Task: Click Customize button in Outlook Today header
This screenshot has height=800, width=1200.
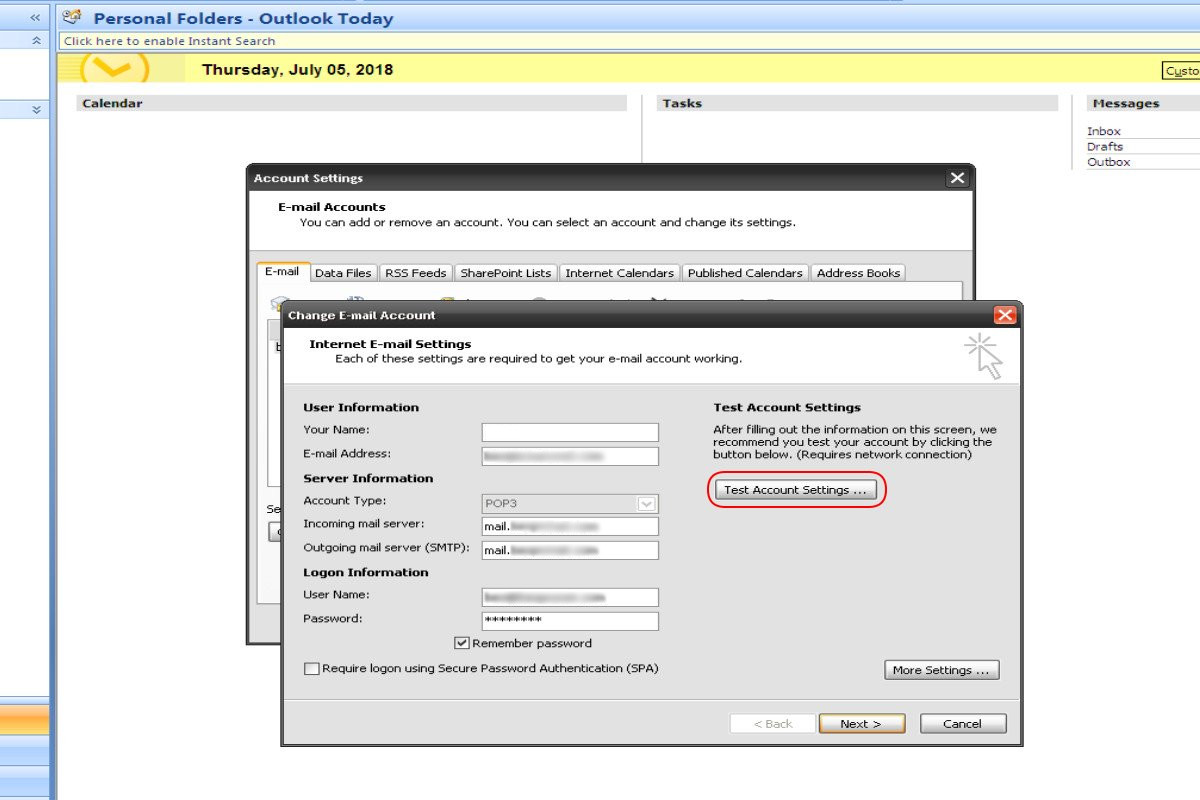Action: click(x=1181, y=71)
